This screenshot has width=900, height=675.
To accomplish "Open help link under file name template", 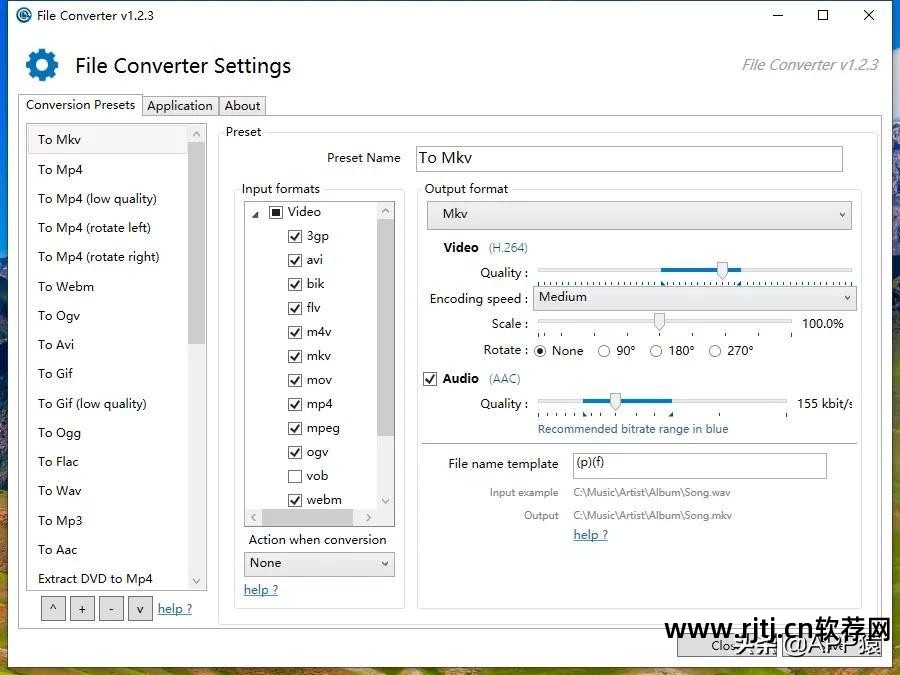I will 591,534.
